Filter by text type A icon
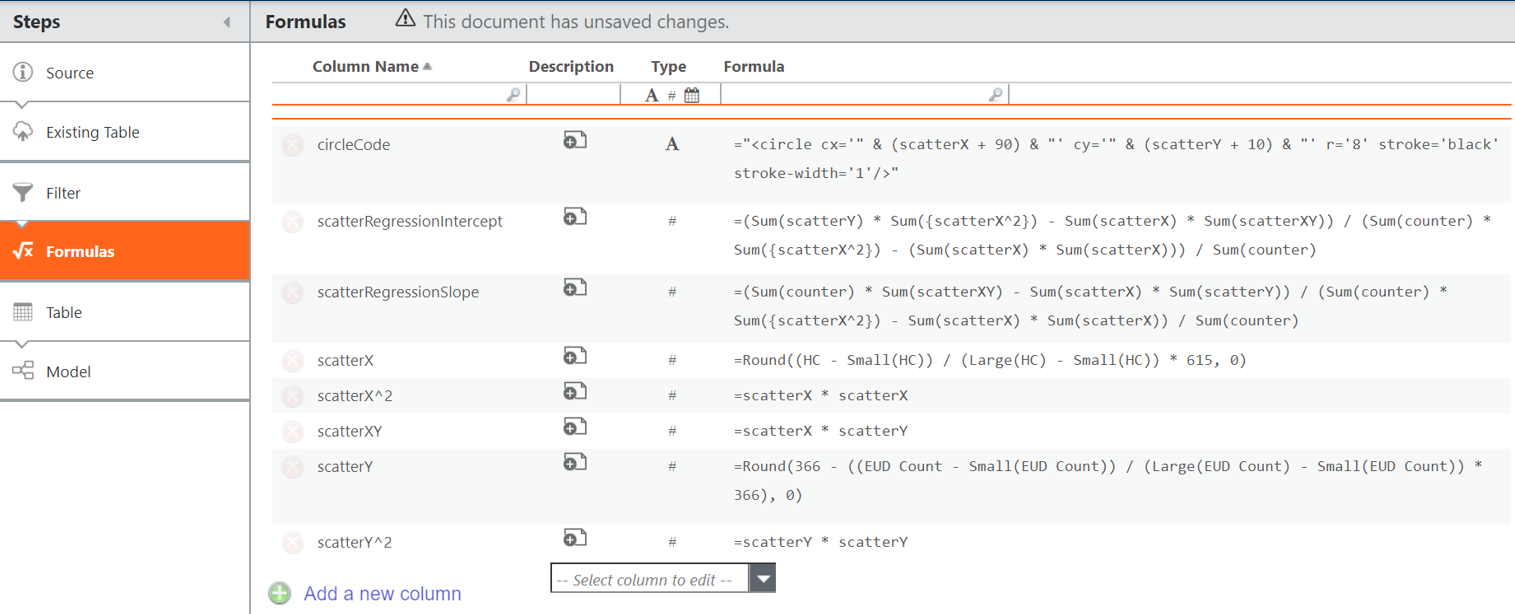Image resolution: width=1515 pixels, height=614 pixels. [652, 95]
